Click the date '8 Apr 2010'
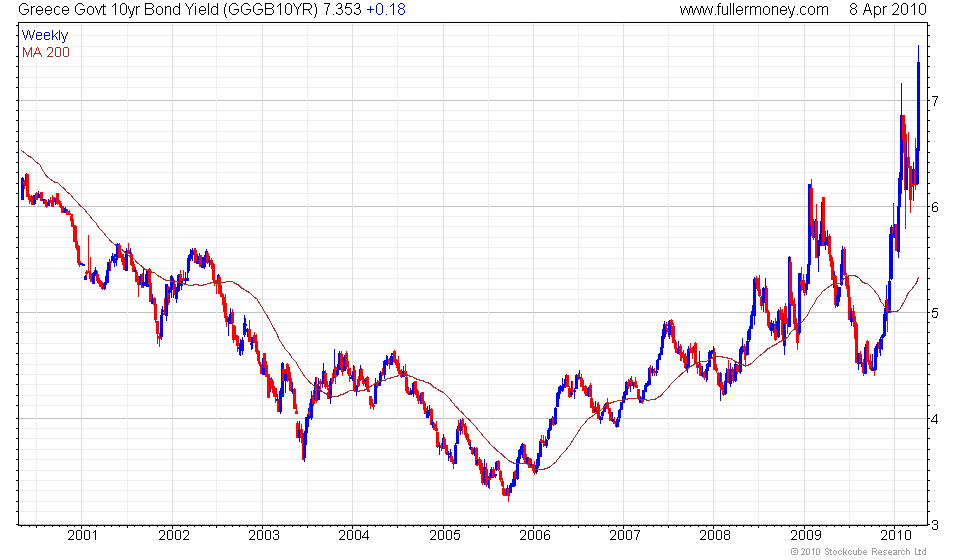980x560 pixels. [888, 10]
